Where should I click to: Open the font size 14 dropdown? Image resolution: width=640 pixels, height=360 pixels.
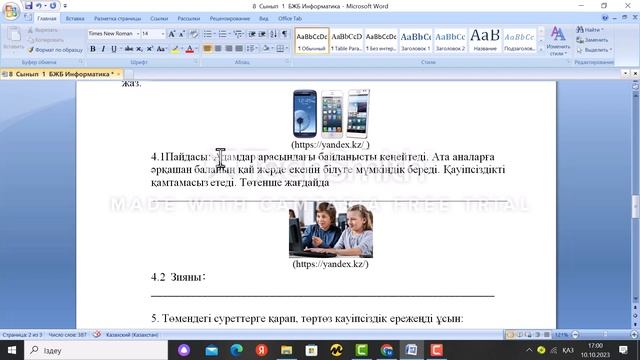(162, 33)
